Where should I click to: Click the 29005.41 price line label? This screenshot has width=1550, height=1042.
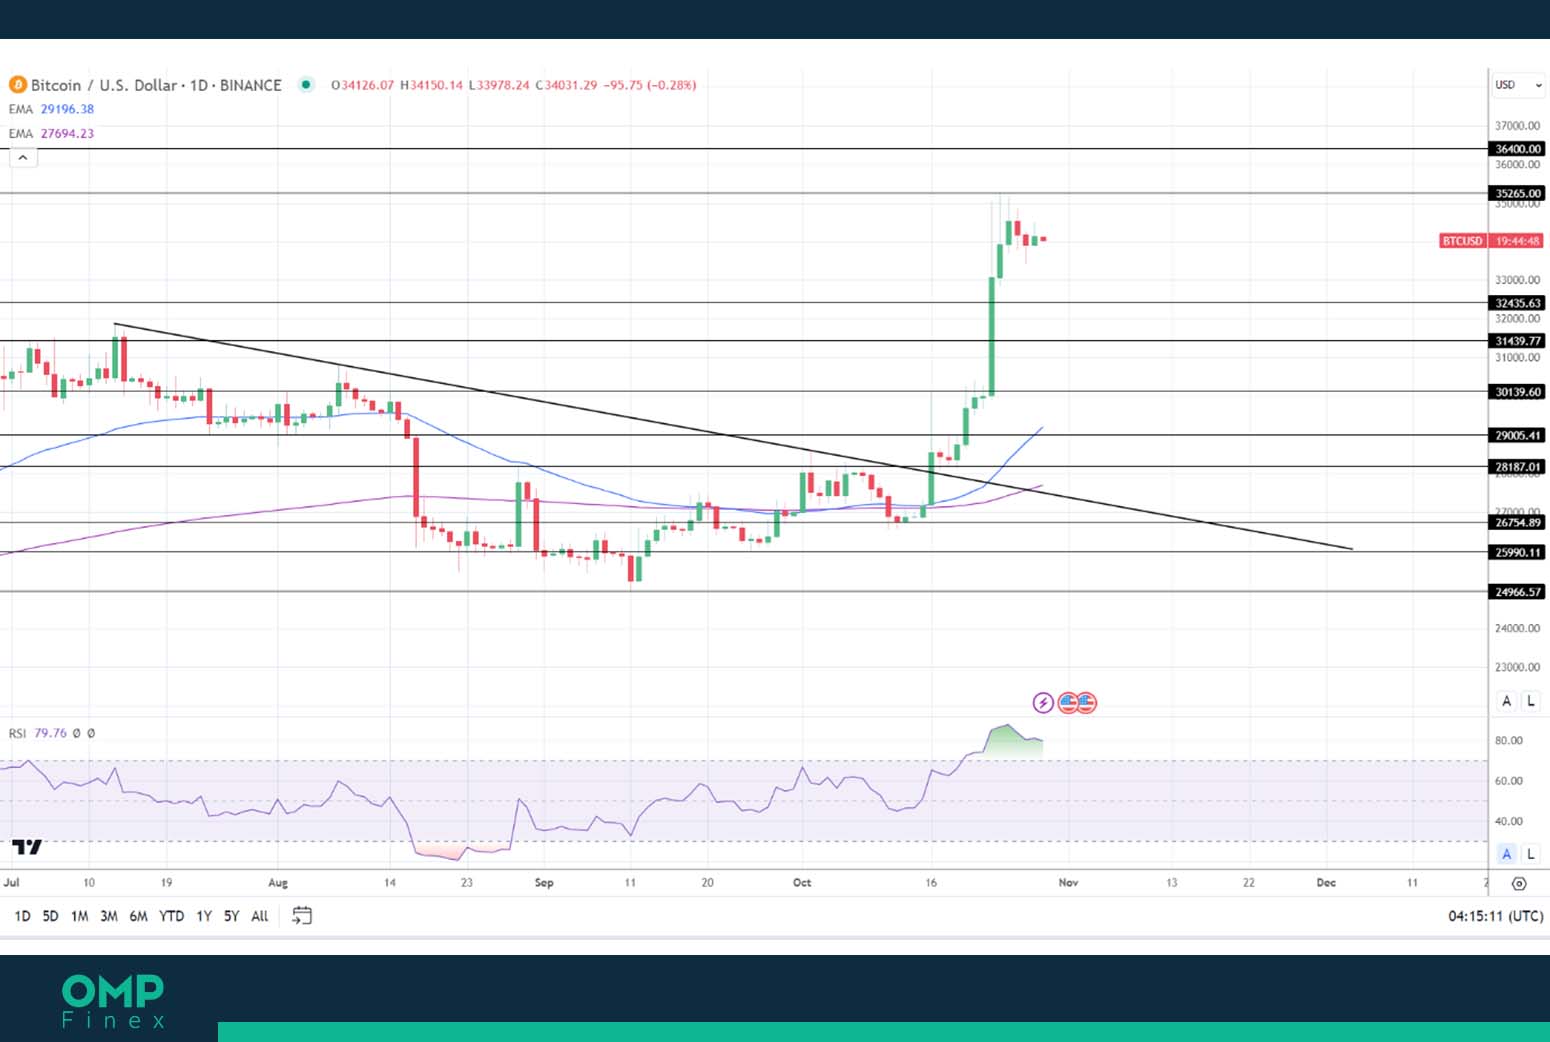tap(1518, 435)
